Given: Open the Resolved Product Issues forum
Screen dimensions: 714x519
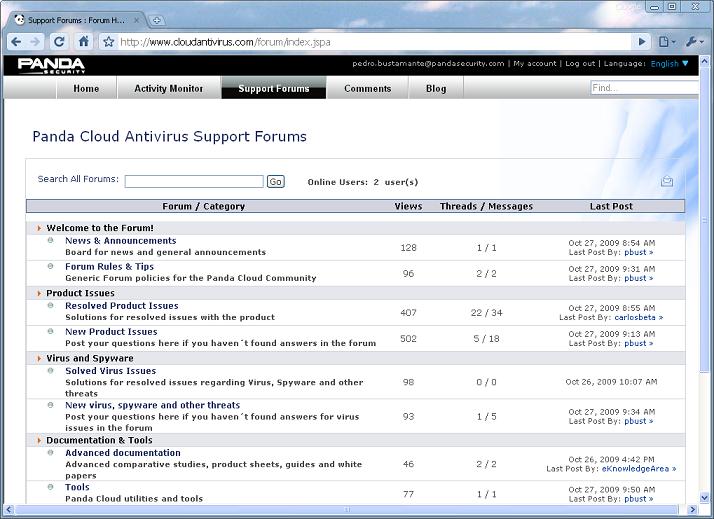Looking at the screenshot, I should coord(122,305).
